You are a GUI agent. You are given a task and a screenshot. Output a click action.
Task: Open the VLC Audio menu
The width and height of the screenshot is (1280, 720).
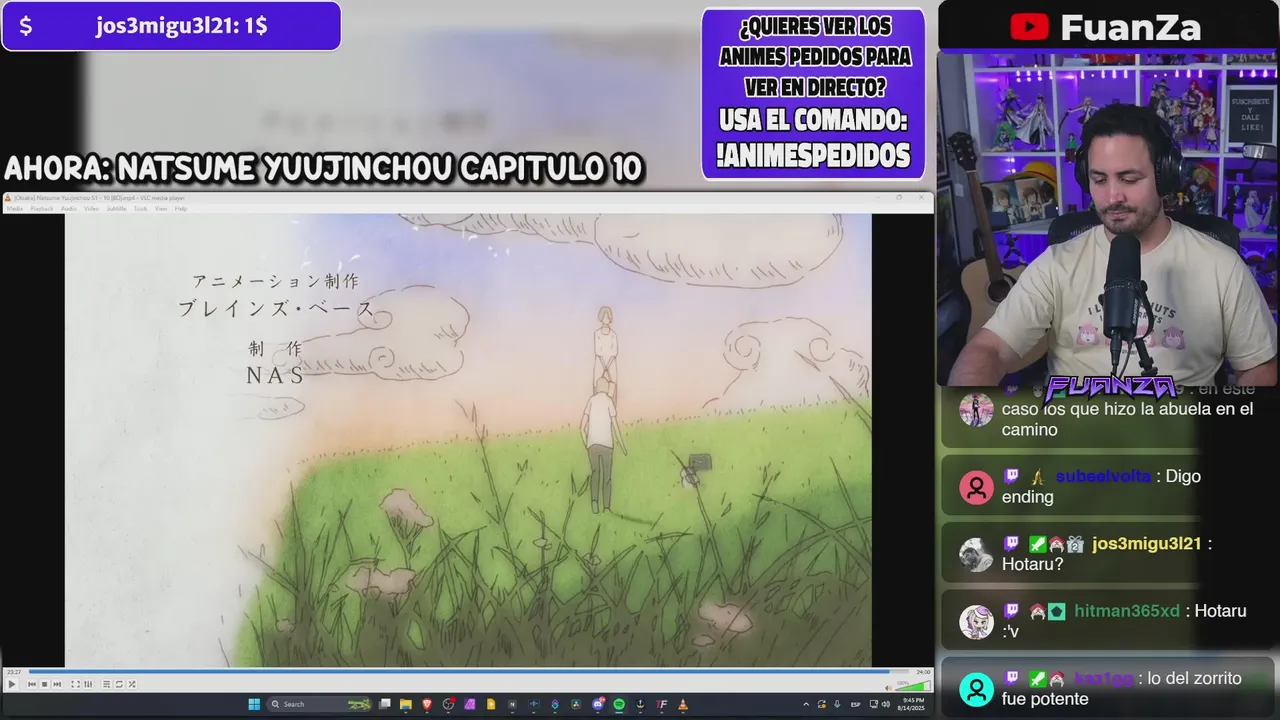69,209
